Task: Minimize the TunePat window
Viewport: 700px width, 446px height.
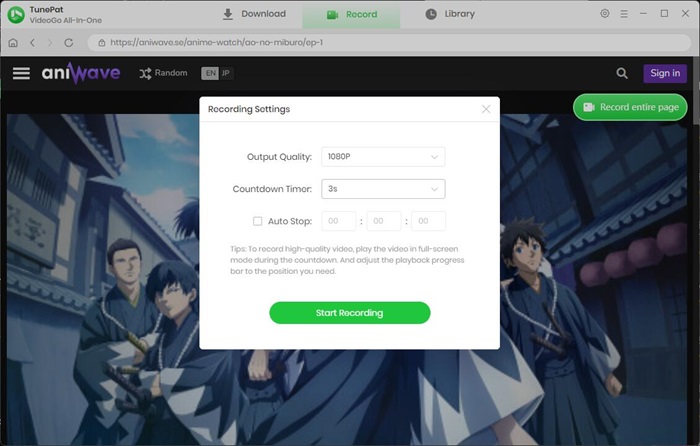Action: pos(643,14)
